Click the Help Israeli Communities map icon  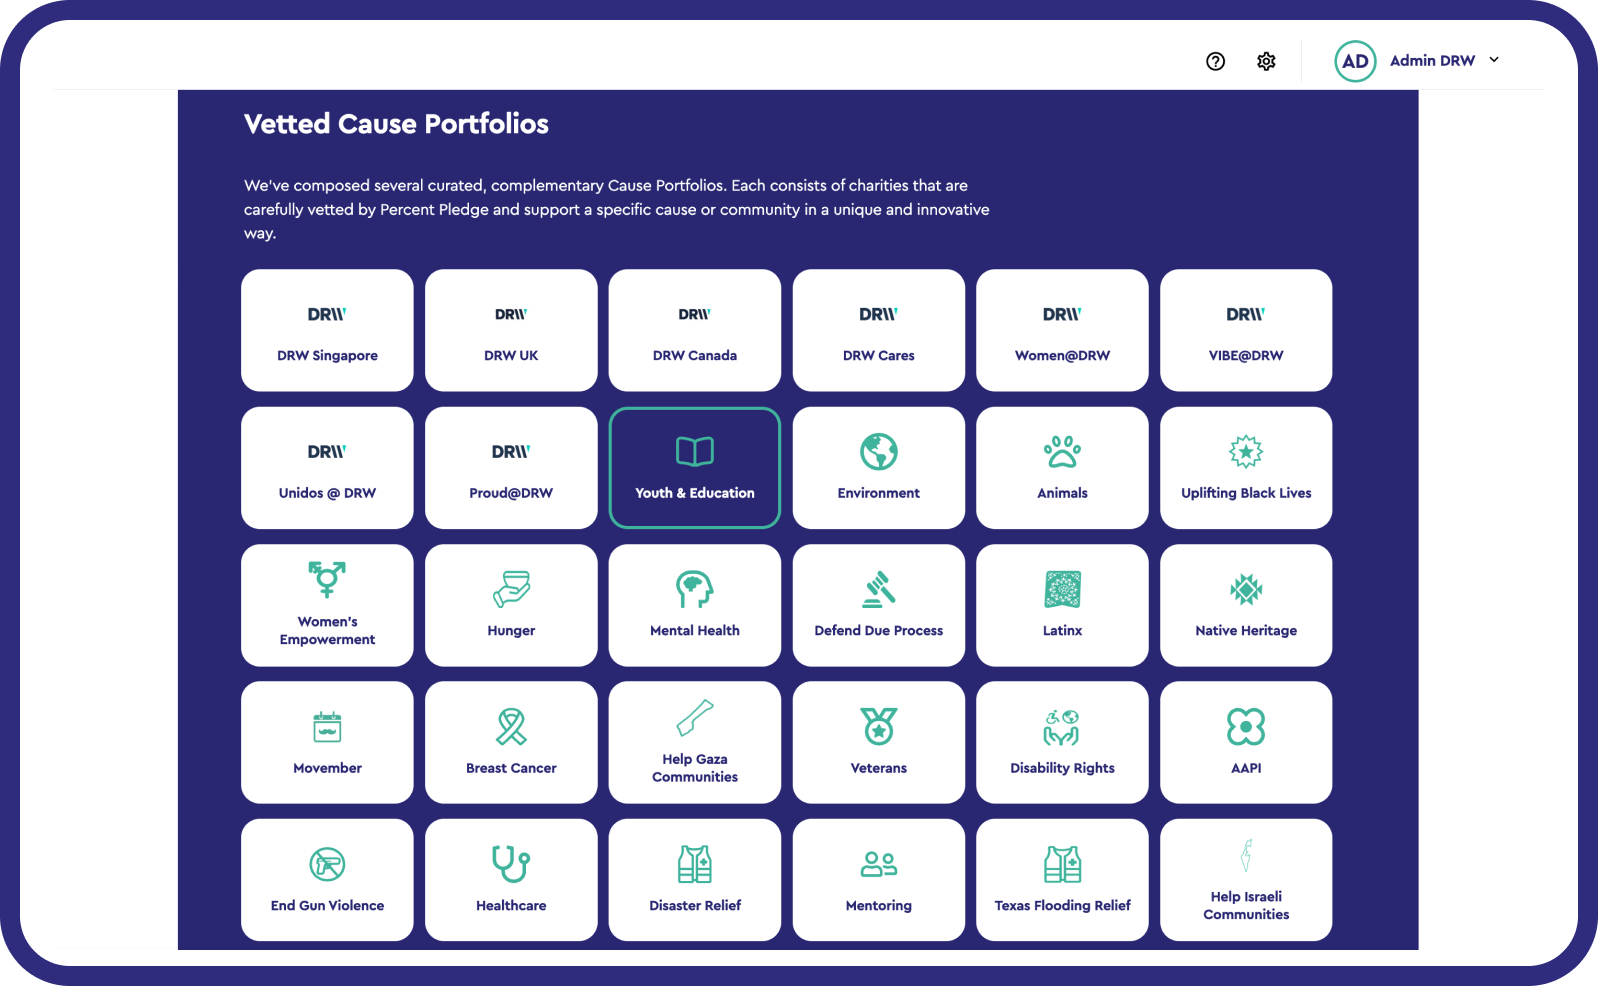pos(1246,855)
